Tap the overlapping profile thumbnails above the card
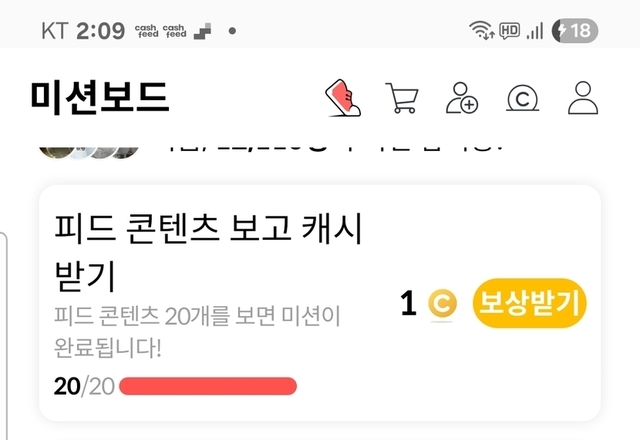 (x=89, y=153)
